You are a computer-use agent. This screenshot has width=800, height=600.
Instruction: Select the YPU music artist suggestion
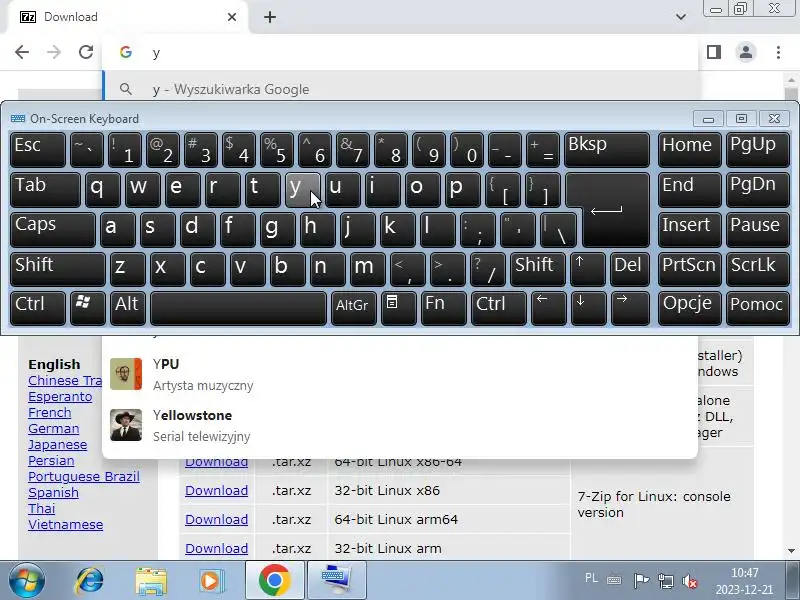400,374
